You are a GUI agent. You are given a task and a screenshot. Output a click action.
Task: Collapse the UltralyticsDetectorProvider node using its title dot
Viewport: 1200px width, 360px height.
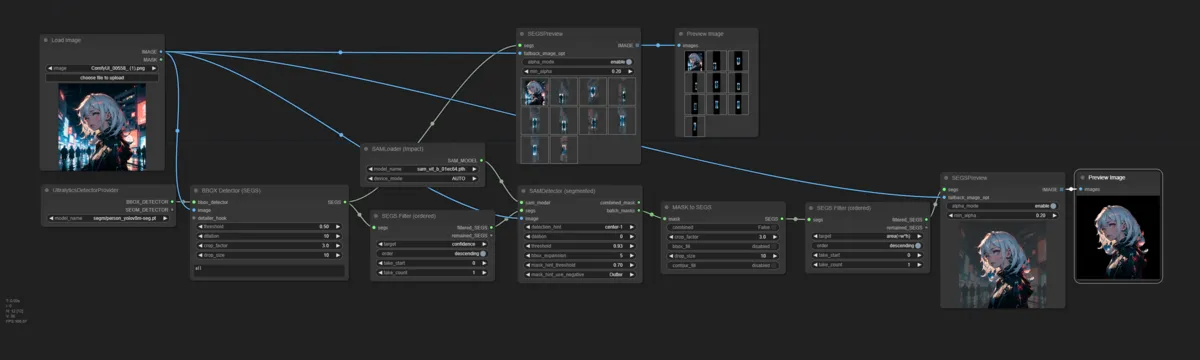point(46,189)
